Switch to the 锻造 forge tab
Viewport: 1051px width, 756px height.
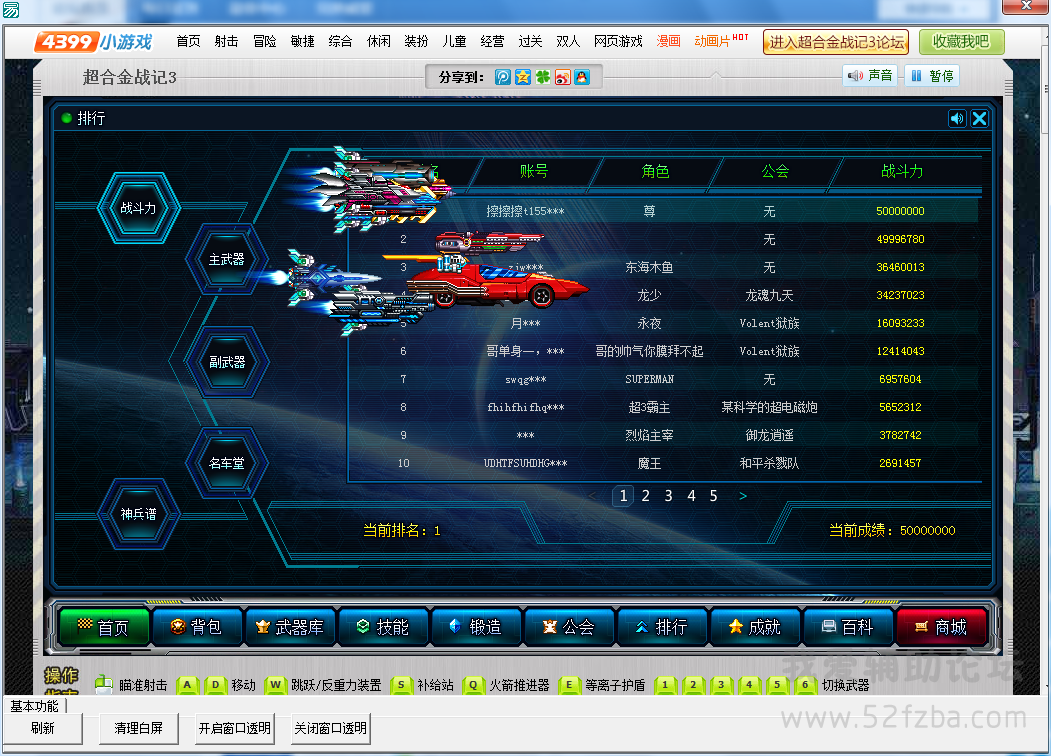[475, 627]
